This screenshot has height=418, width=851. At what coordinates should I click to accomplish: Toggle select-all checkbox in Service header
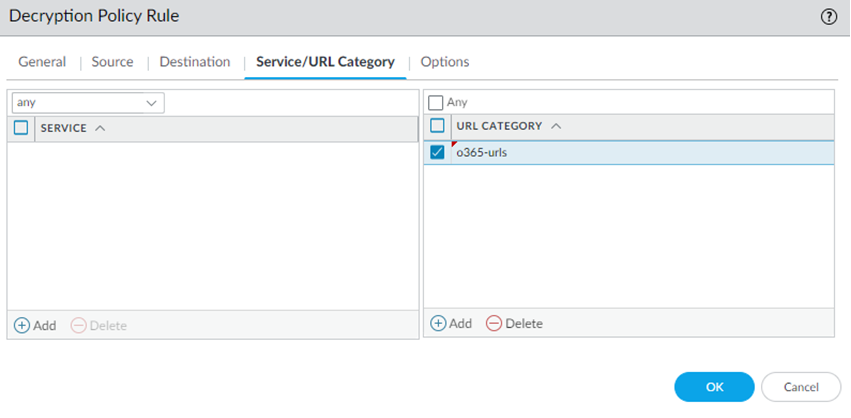tap(21, 128)
